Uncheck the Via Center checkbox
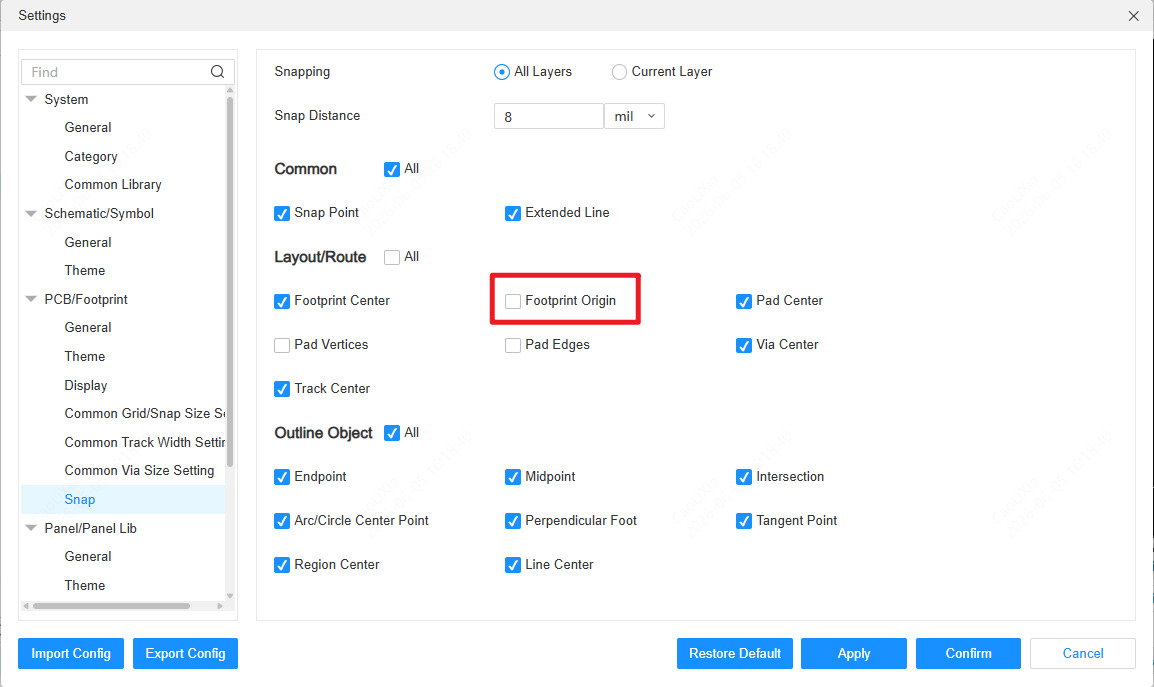The height and width of the screenshot is (687, 1154). [x=744, y=345]
